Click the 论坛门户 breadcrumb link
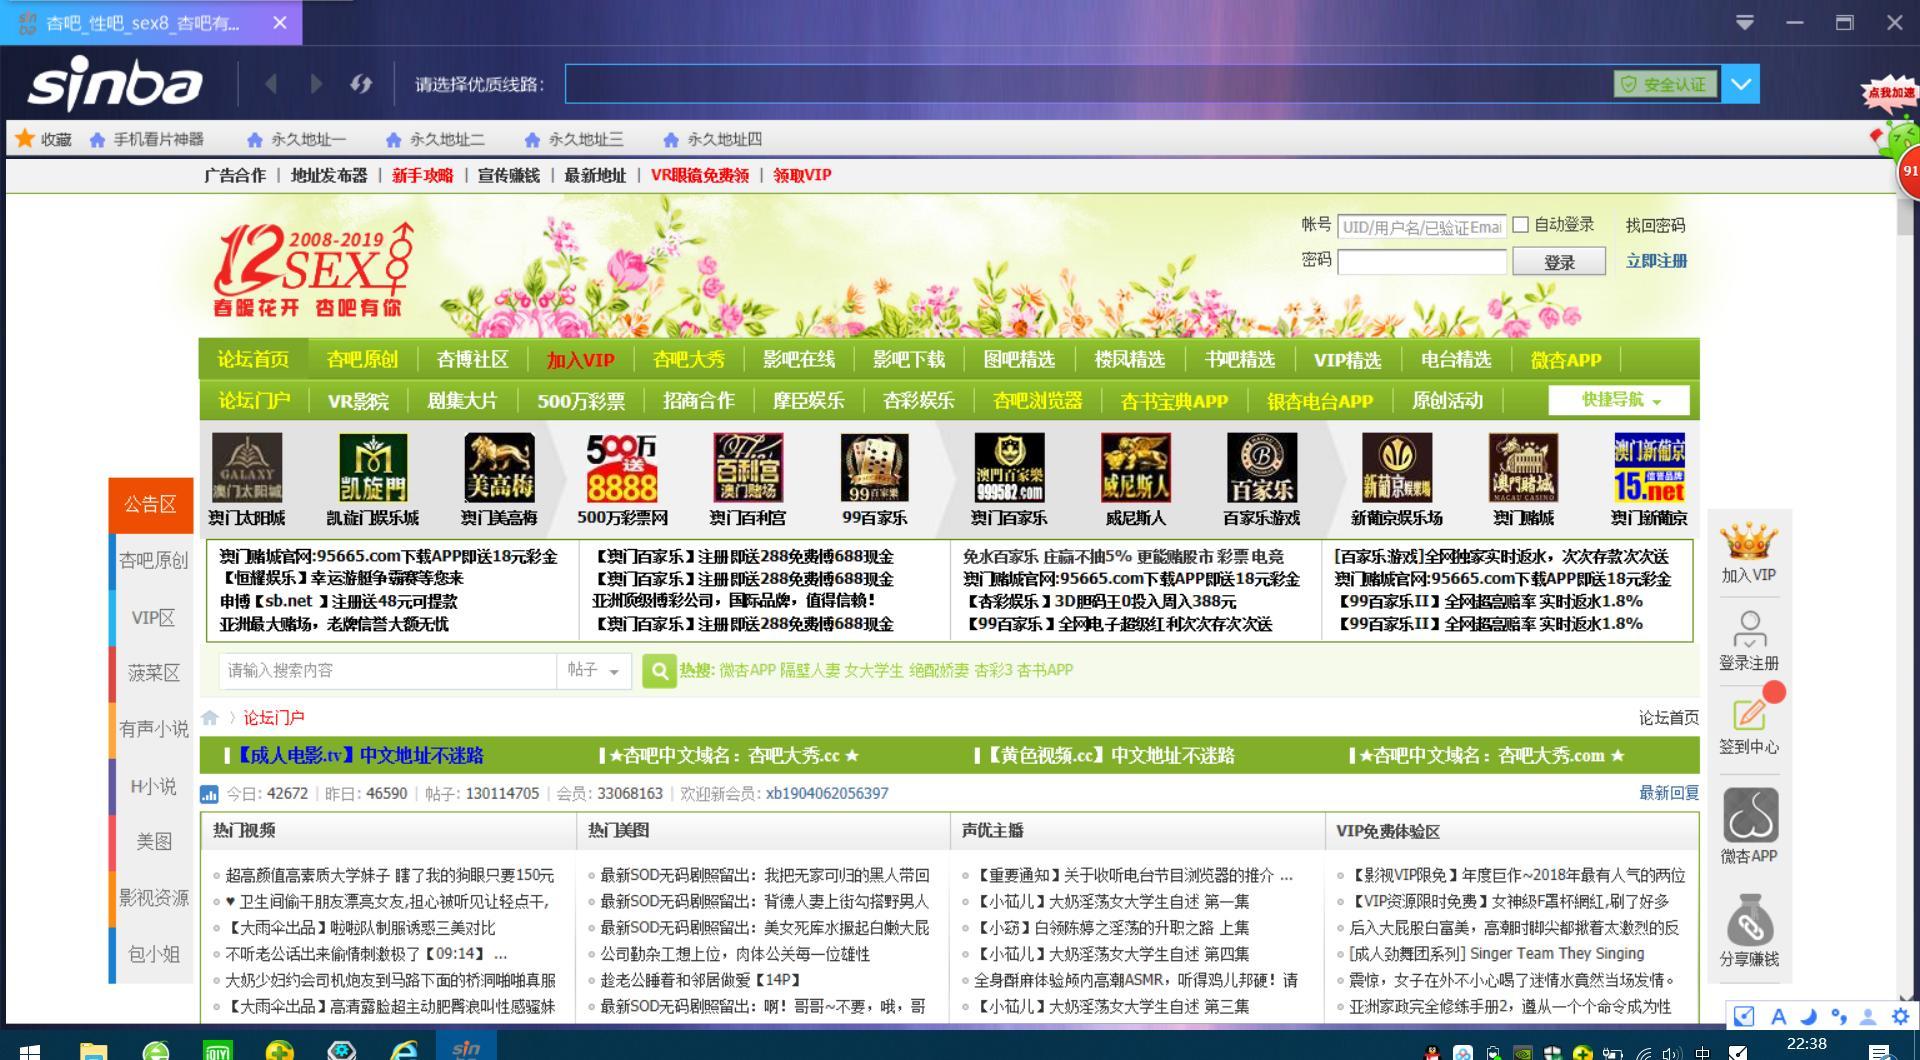 (274, 717)
